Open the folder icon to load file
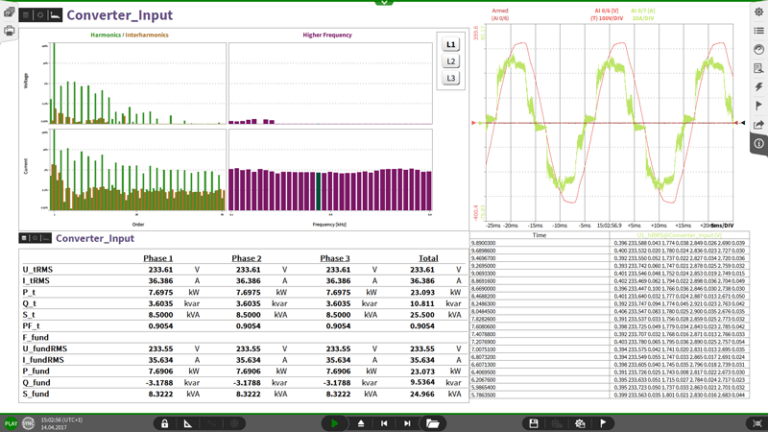This screenshot has height=432, width=768. 433,423
